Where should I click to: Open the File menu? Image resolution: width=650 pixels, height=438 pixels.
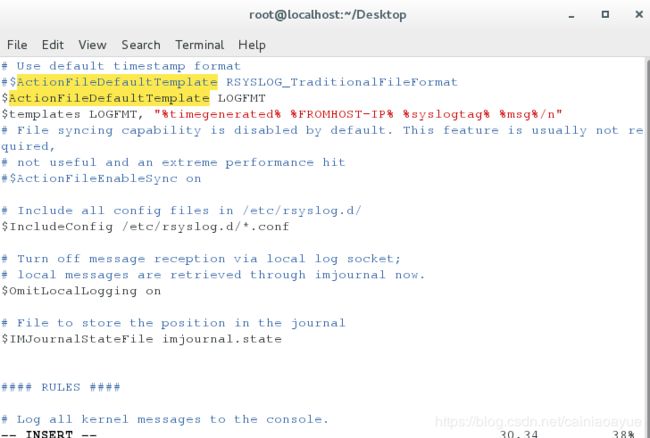[17, 45]
